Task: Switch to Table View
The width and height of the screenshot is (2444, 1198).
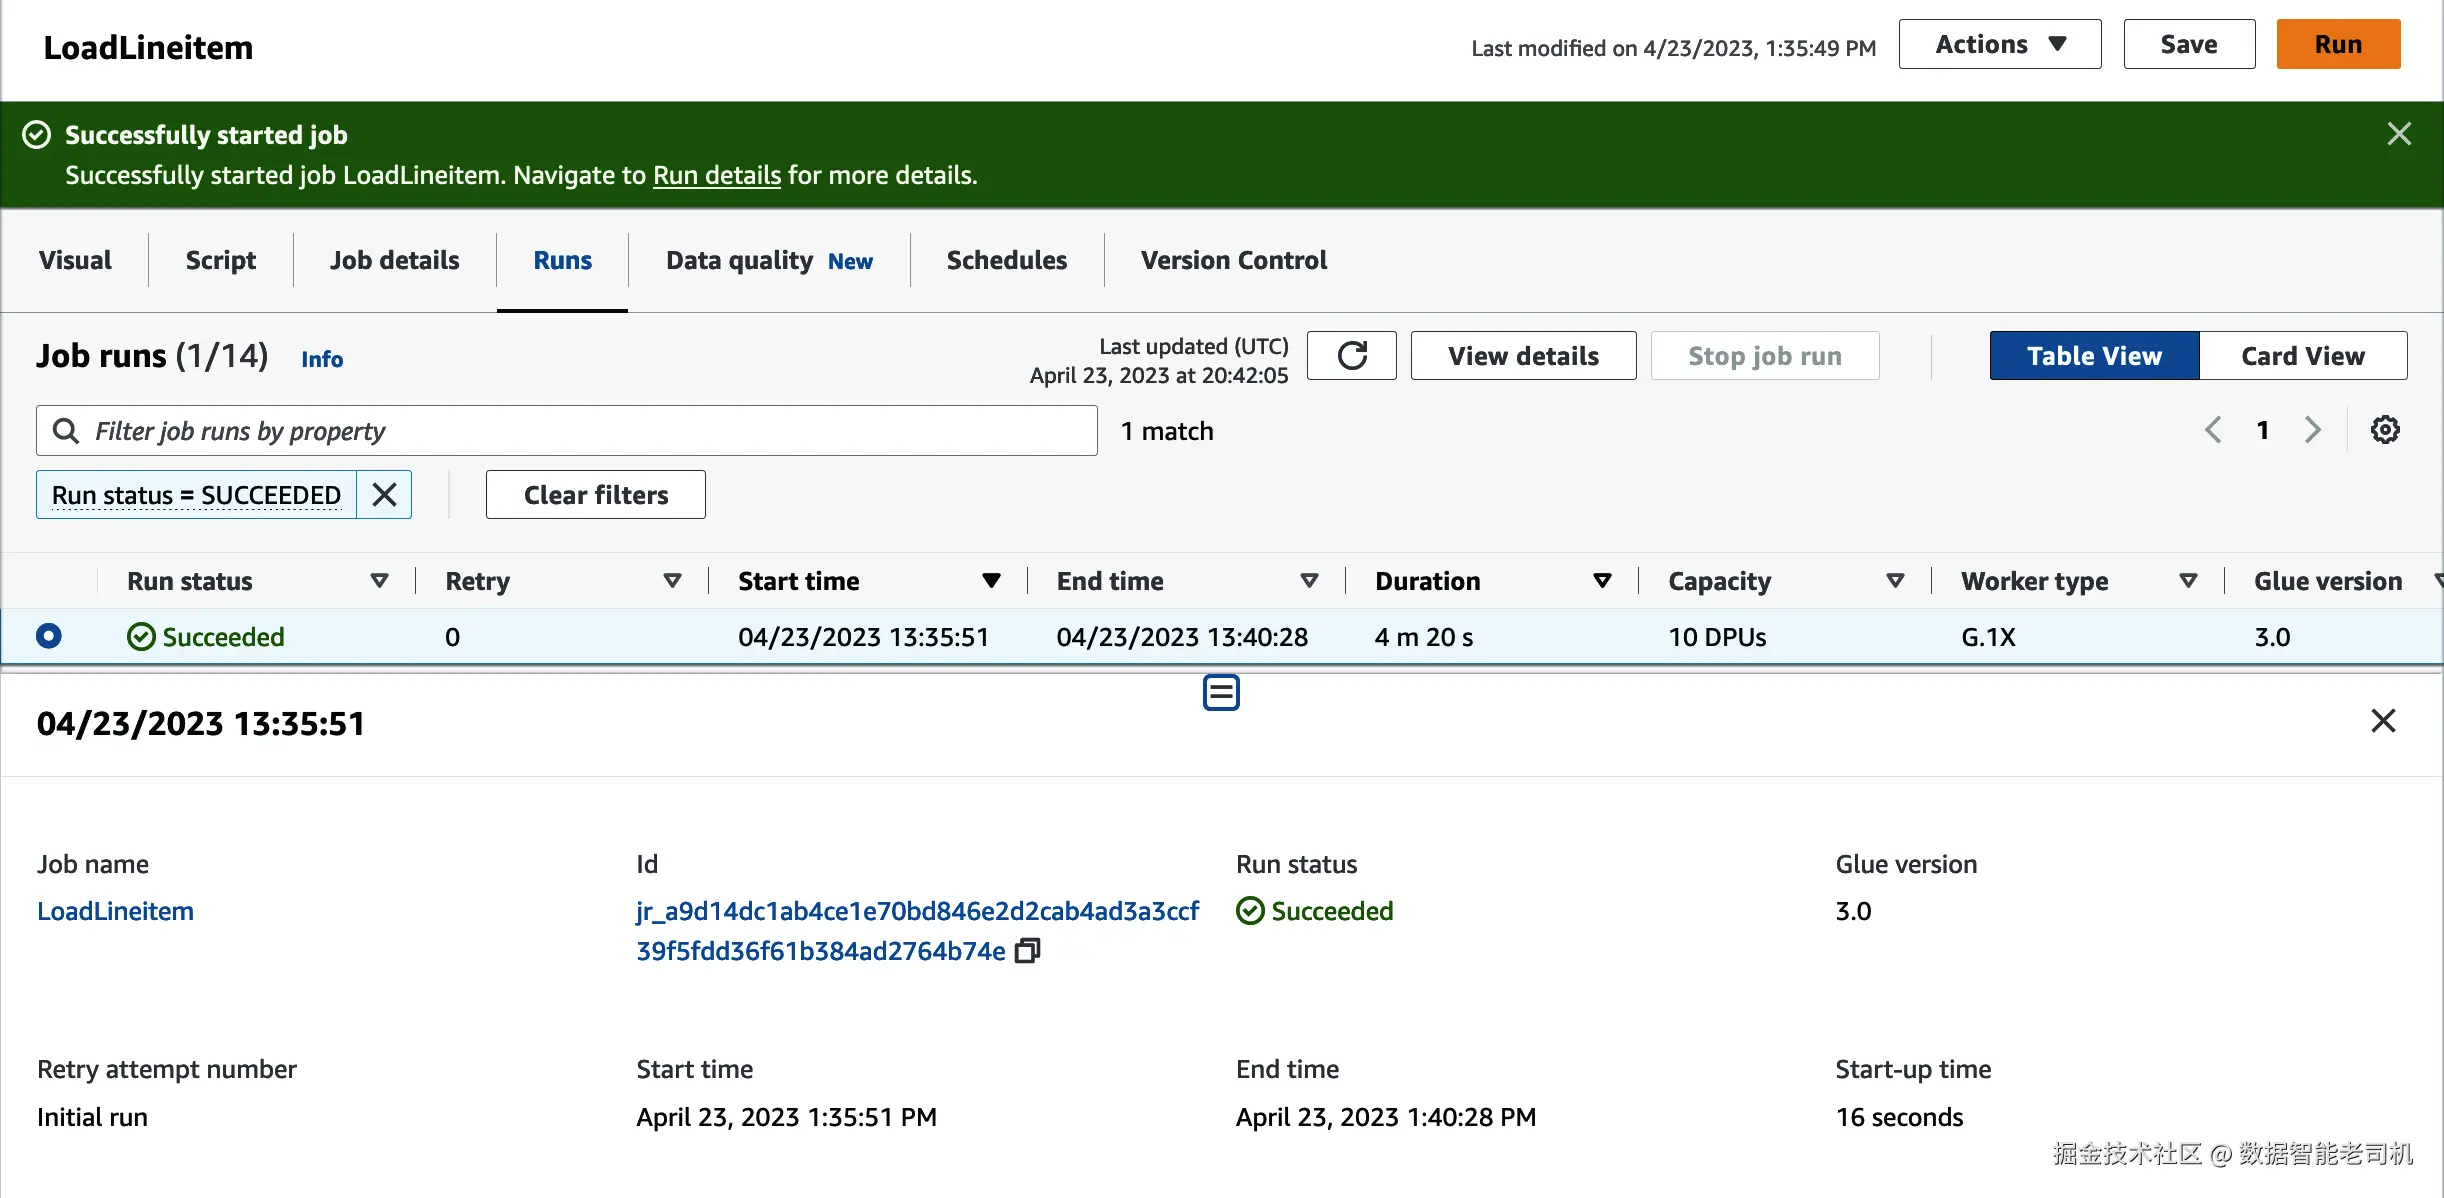Action: [x=2094, y=356]
